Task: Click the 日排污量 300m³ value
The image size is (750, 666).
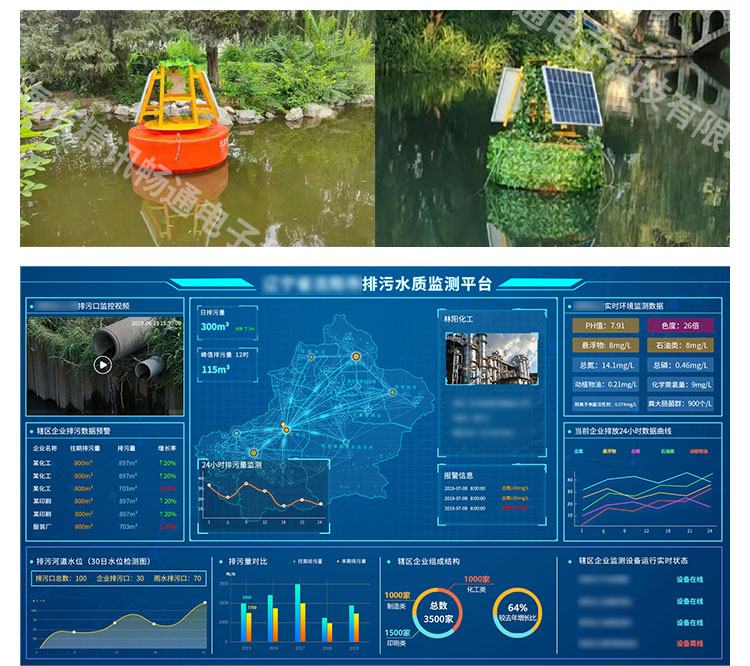Action: click(215, 327)
